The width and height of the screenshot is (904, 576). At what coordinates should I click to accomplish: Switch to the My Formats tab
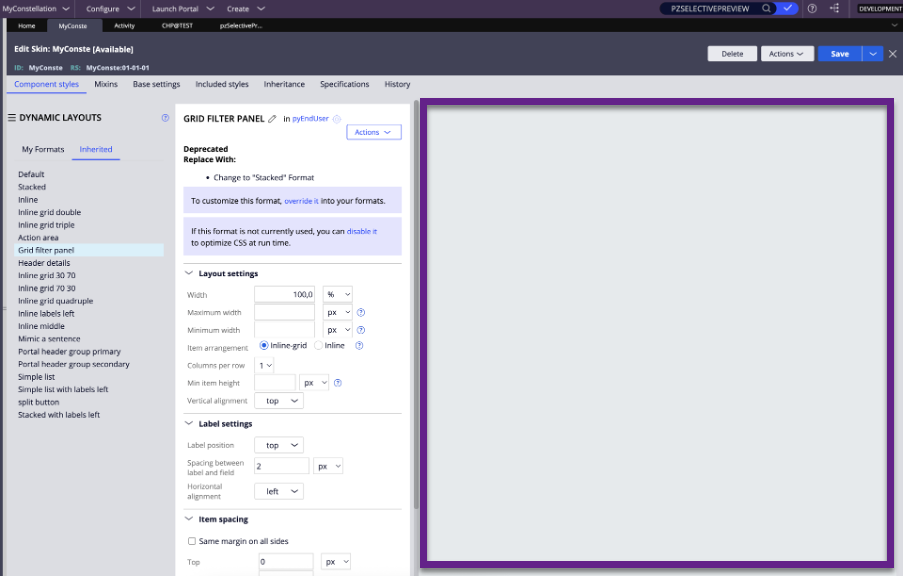pos(43,150)
